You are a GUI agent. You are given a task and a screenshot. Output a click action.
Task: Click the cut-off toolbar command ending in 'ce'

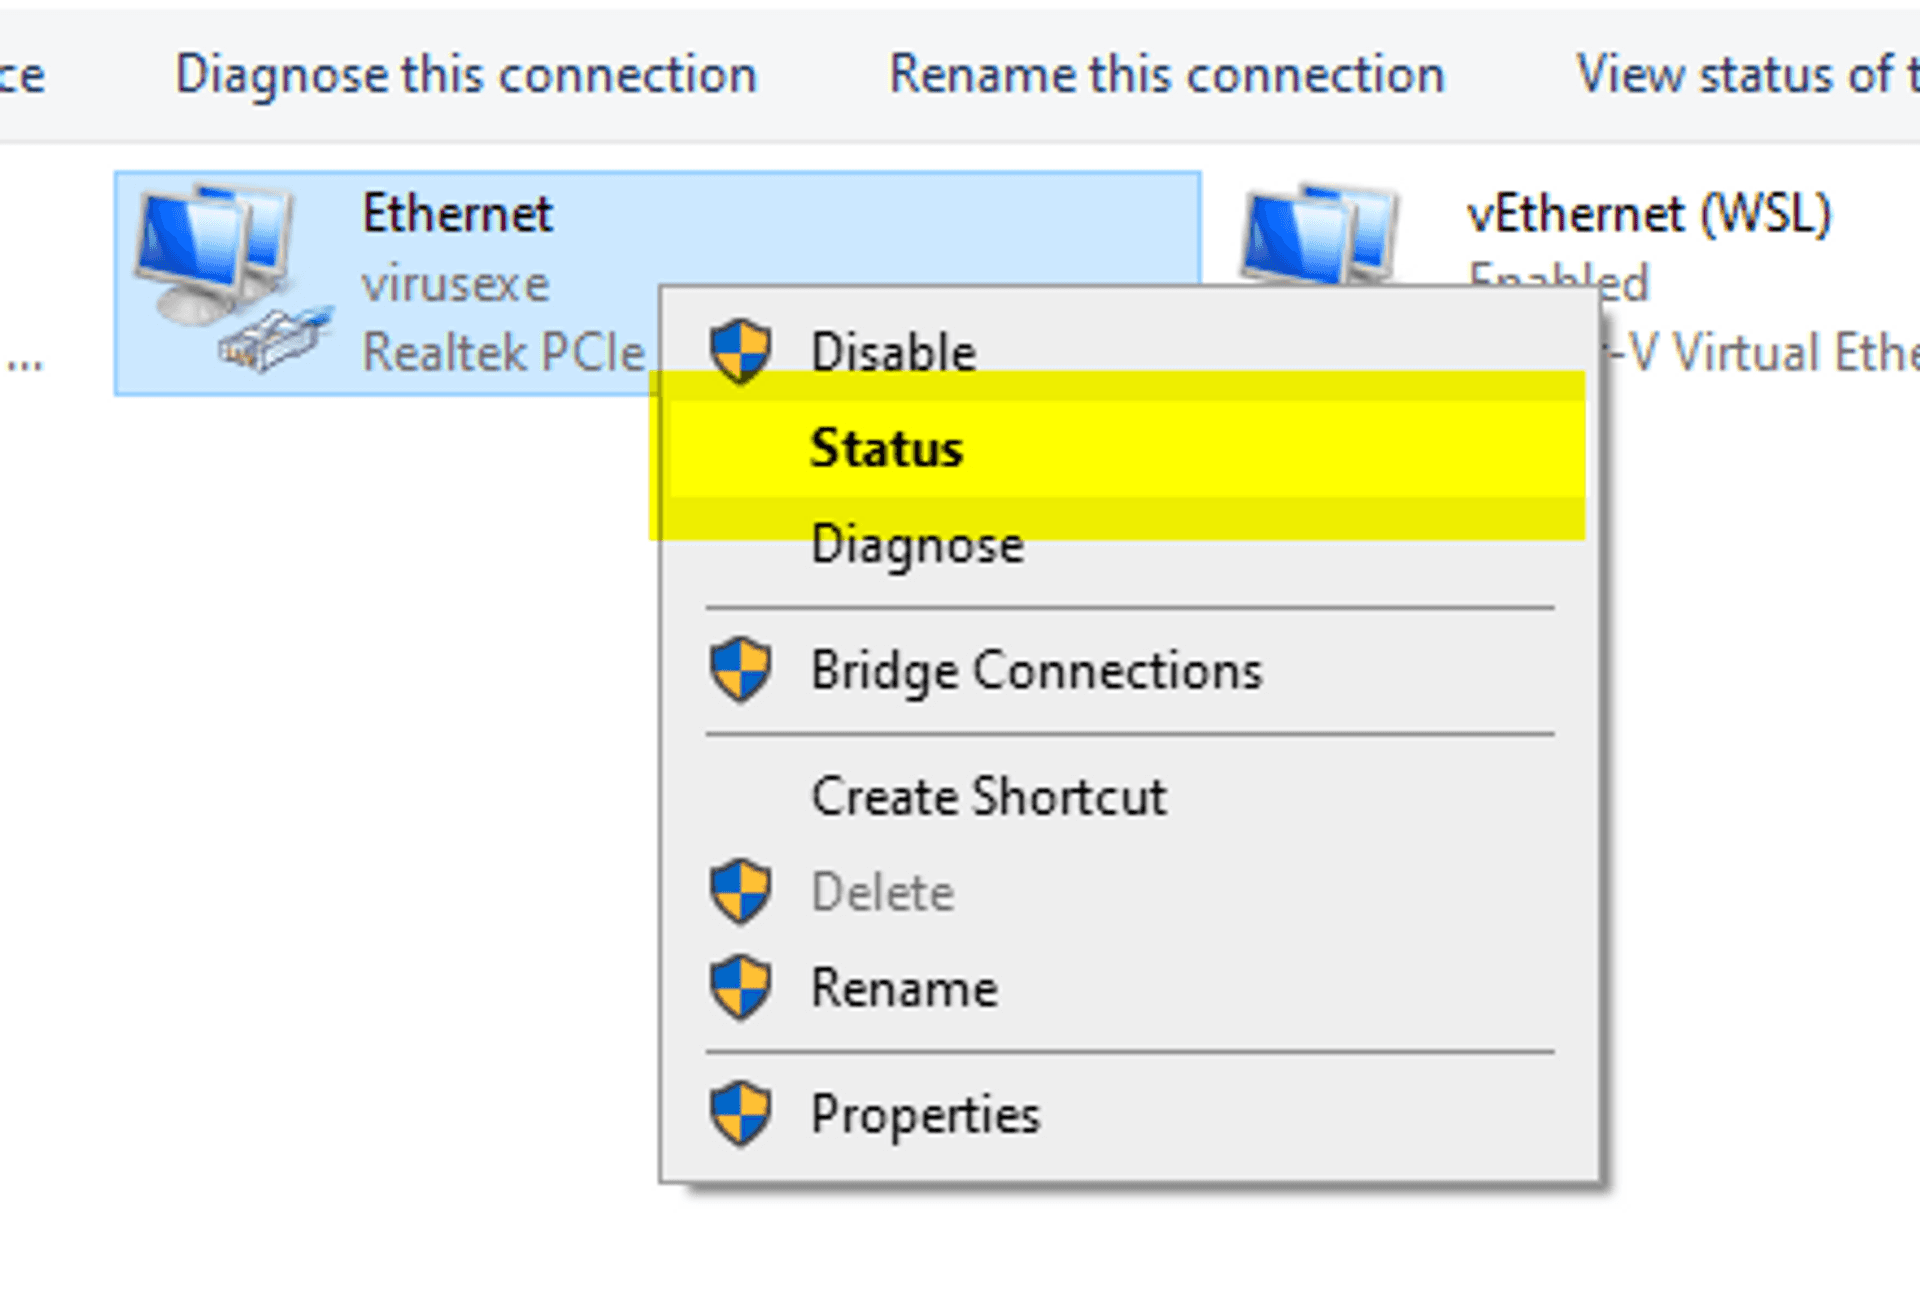(22, 75)
